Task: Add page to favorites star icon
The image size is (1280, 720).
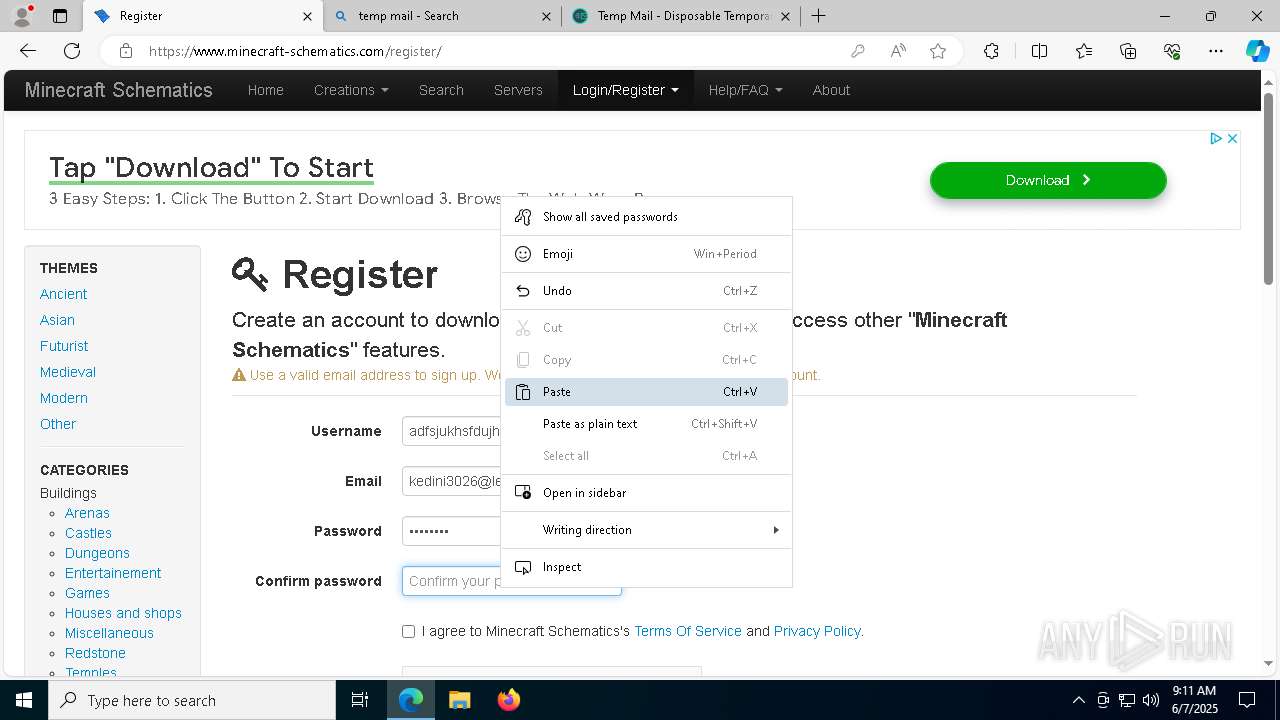Action: [x=938, y=51]
